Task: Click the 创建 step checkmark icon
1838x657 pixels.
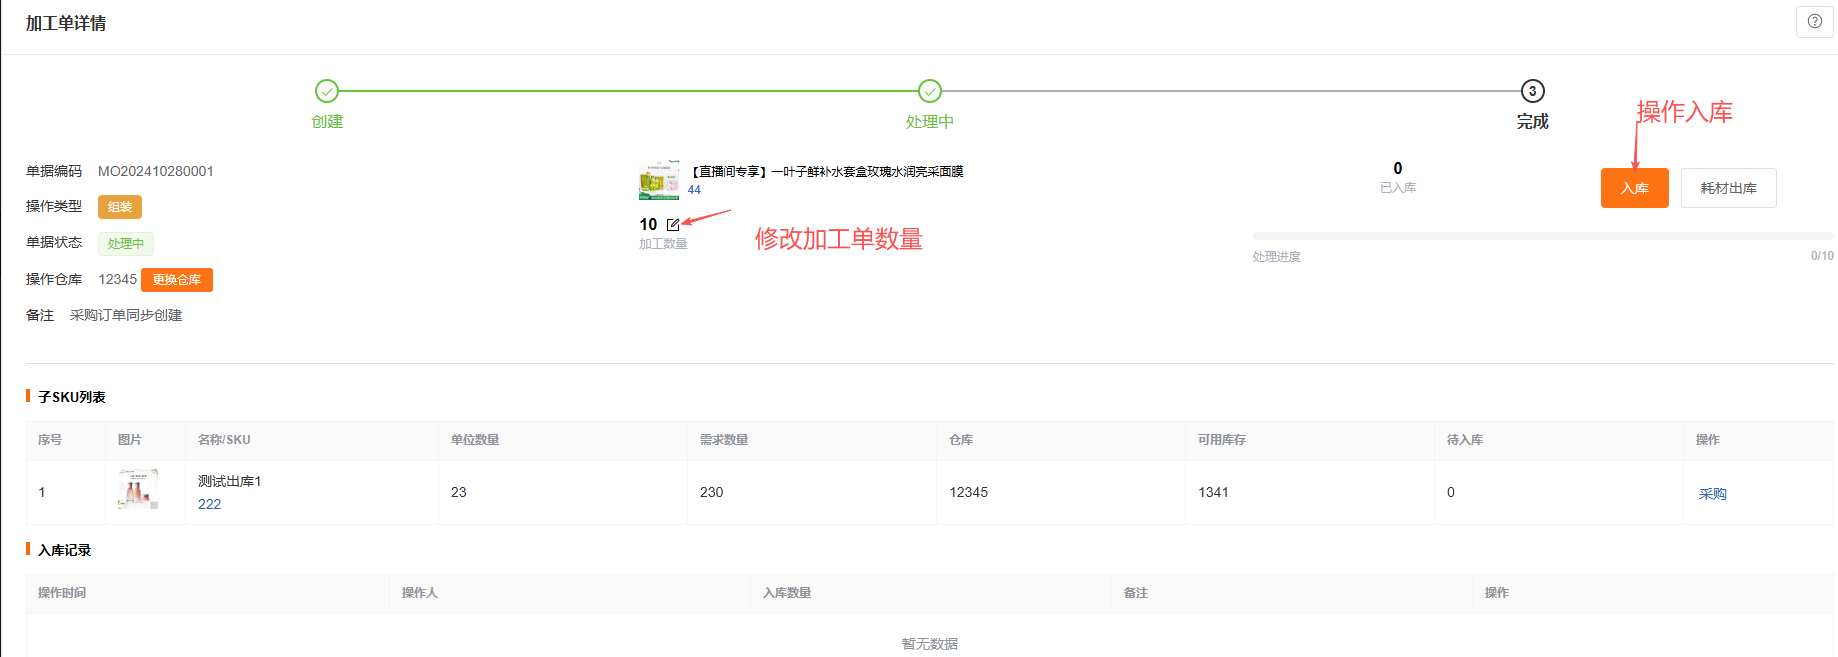Action: [327, 91]
